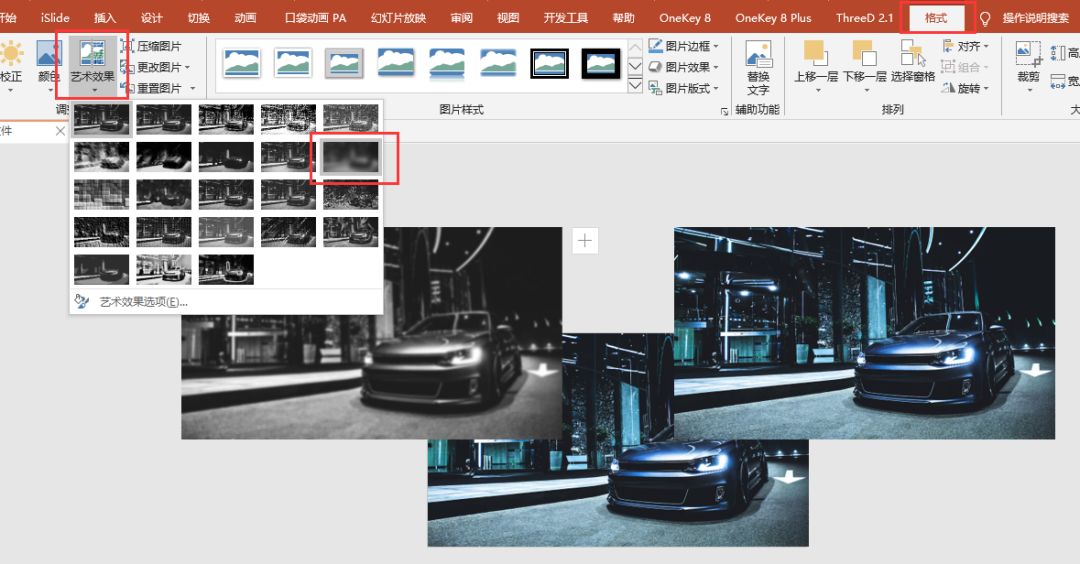Click 下移一层 send backward icon
Viewport: 1080px width, 564px height.
pyautogui.click(x=864, y=64)
